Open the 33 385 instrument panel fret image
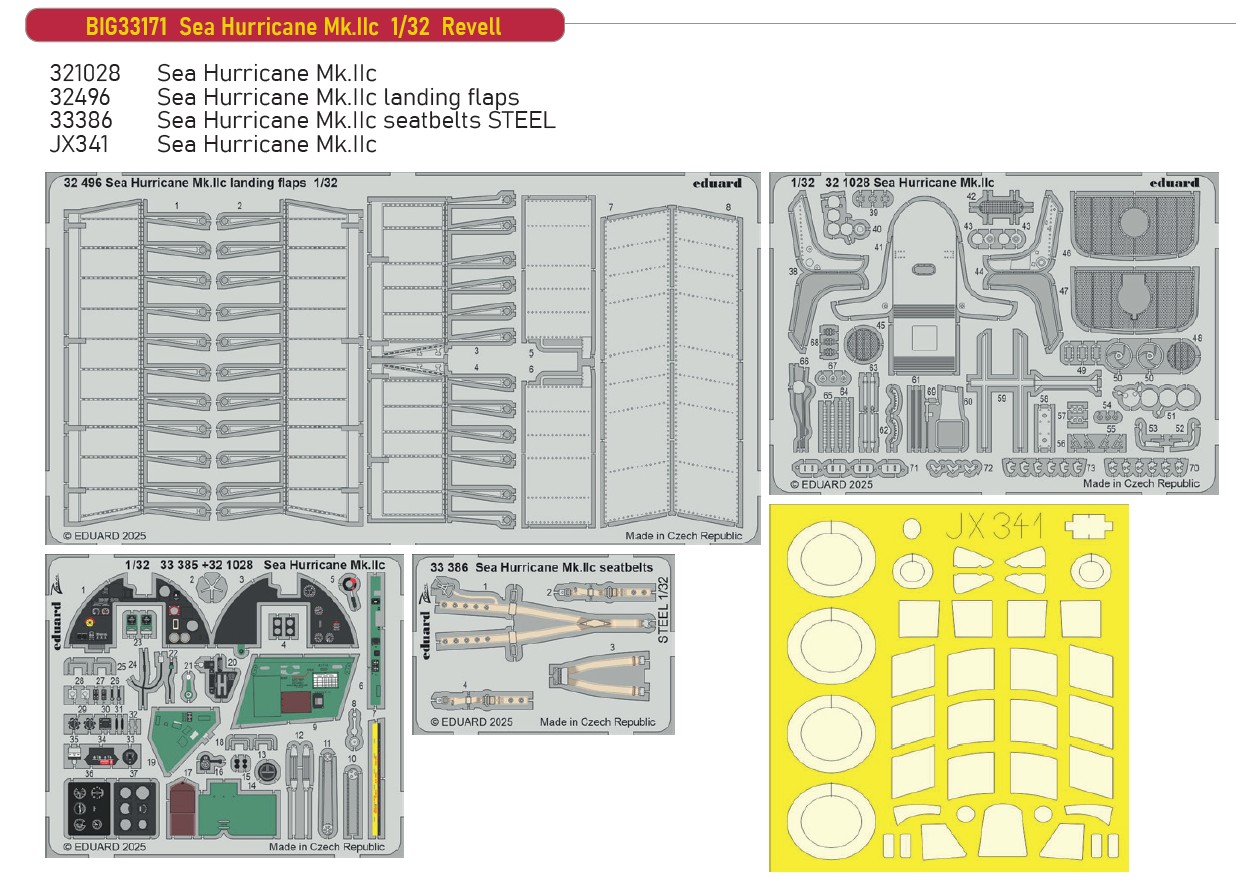 [x=224, y=705]
